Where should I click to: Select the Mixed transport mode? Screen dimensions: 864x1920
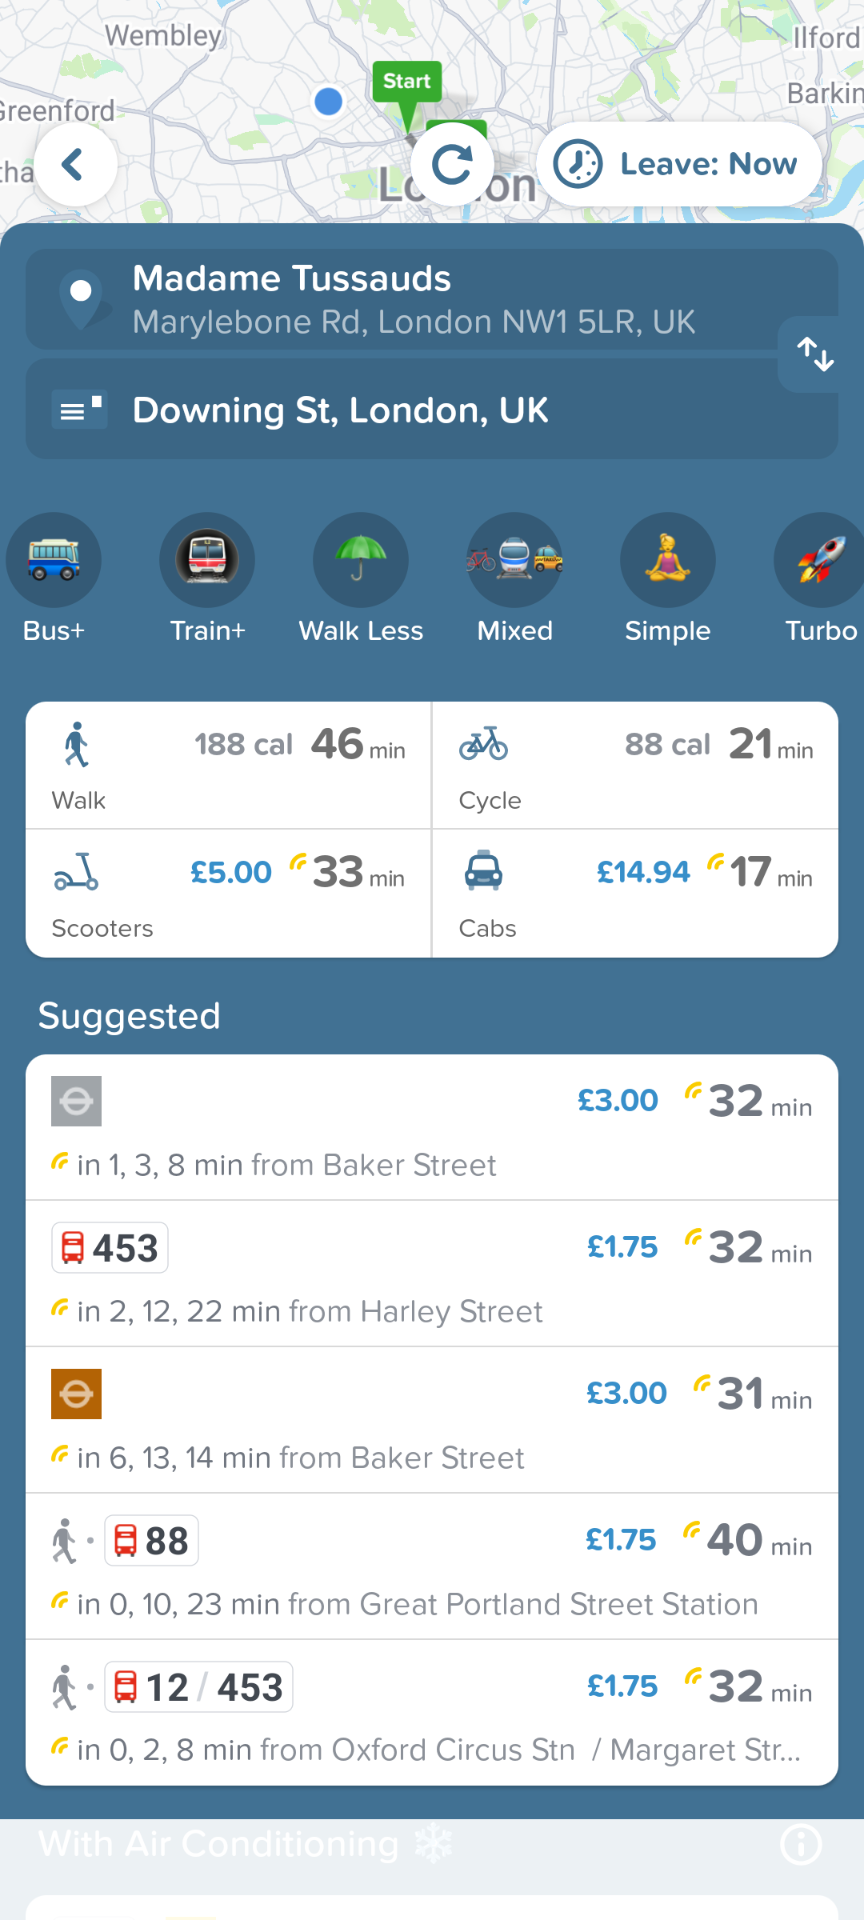tap(515, 578)
